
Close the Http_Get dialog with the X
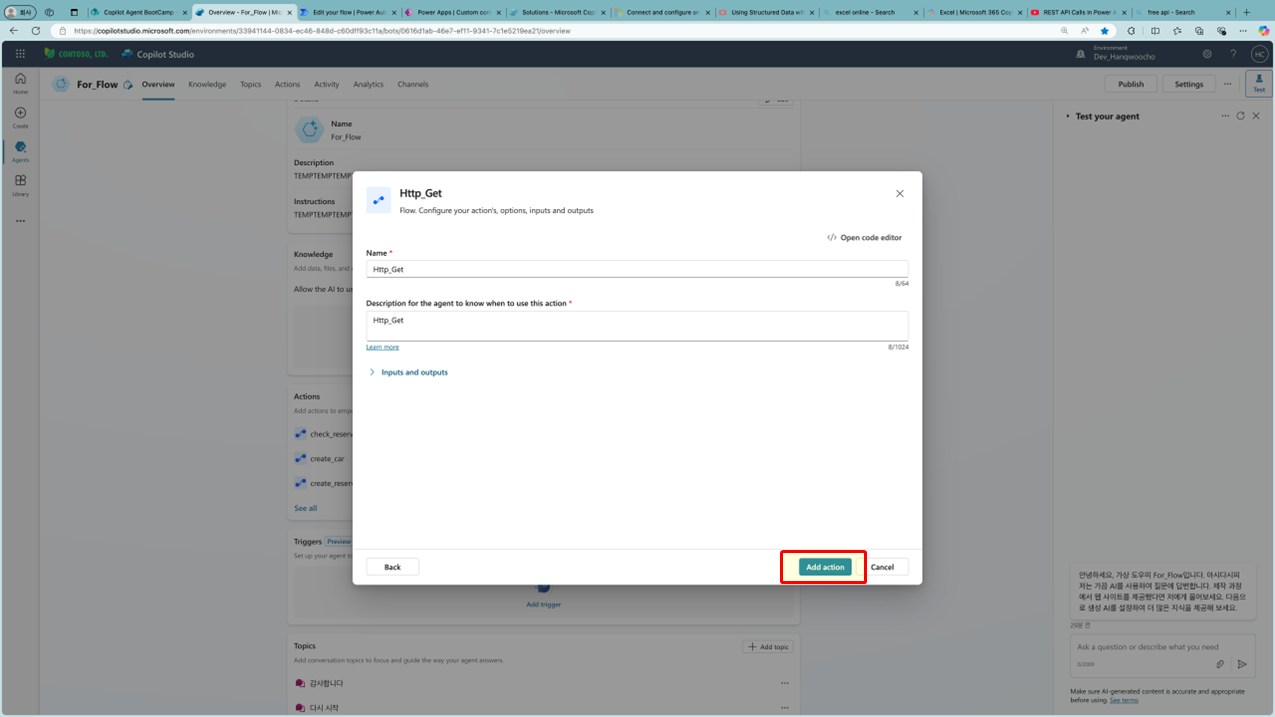[899, 194]
